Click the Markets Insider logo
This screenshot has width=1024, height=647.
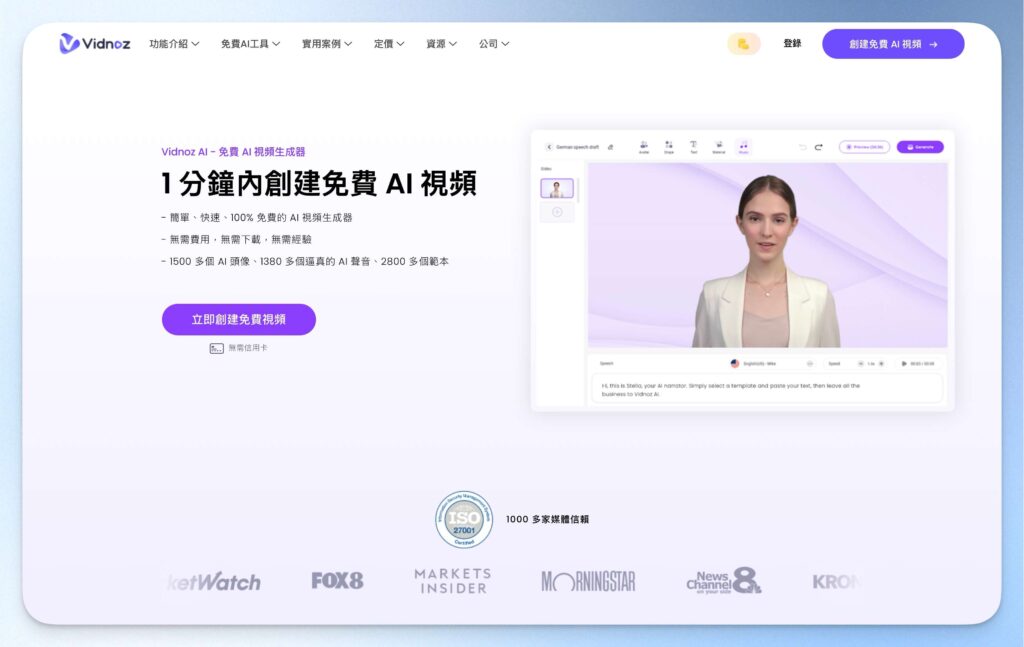[x=453, y=580]
